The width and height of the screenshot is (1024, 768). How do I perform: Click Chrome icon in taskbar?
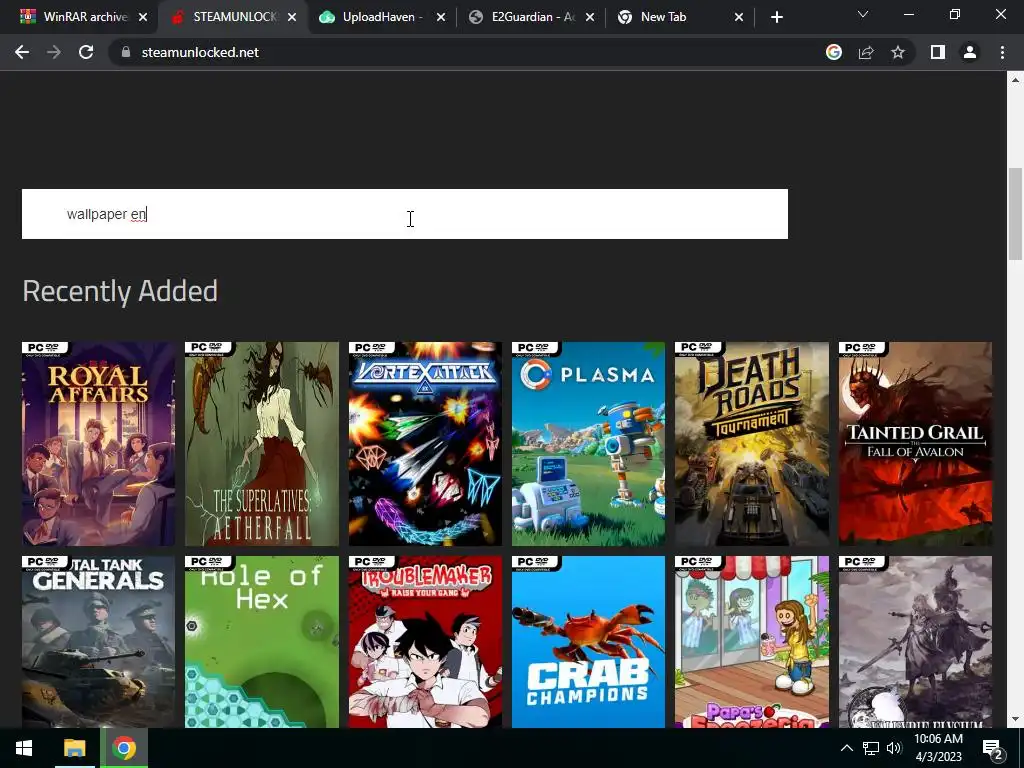pyautogui.click(x=123, y=748)
